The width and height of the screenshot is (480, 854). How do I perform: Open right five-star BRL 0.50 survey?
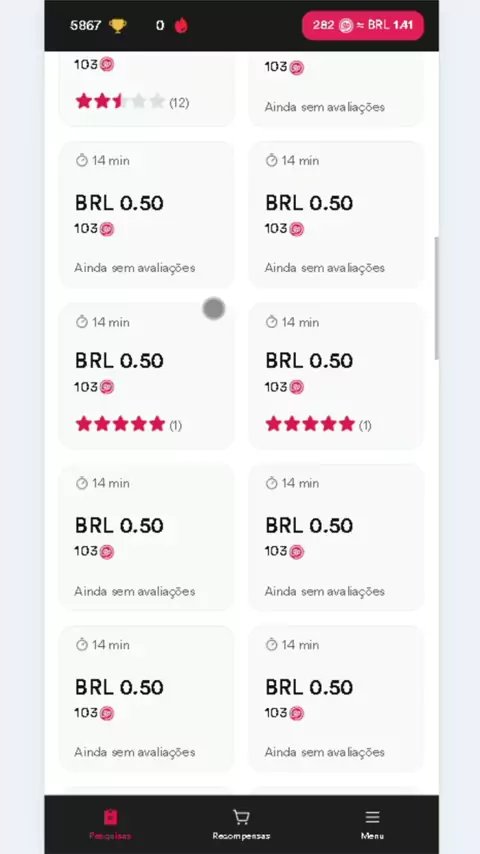point(336,376)
